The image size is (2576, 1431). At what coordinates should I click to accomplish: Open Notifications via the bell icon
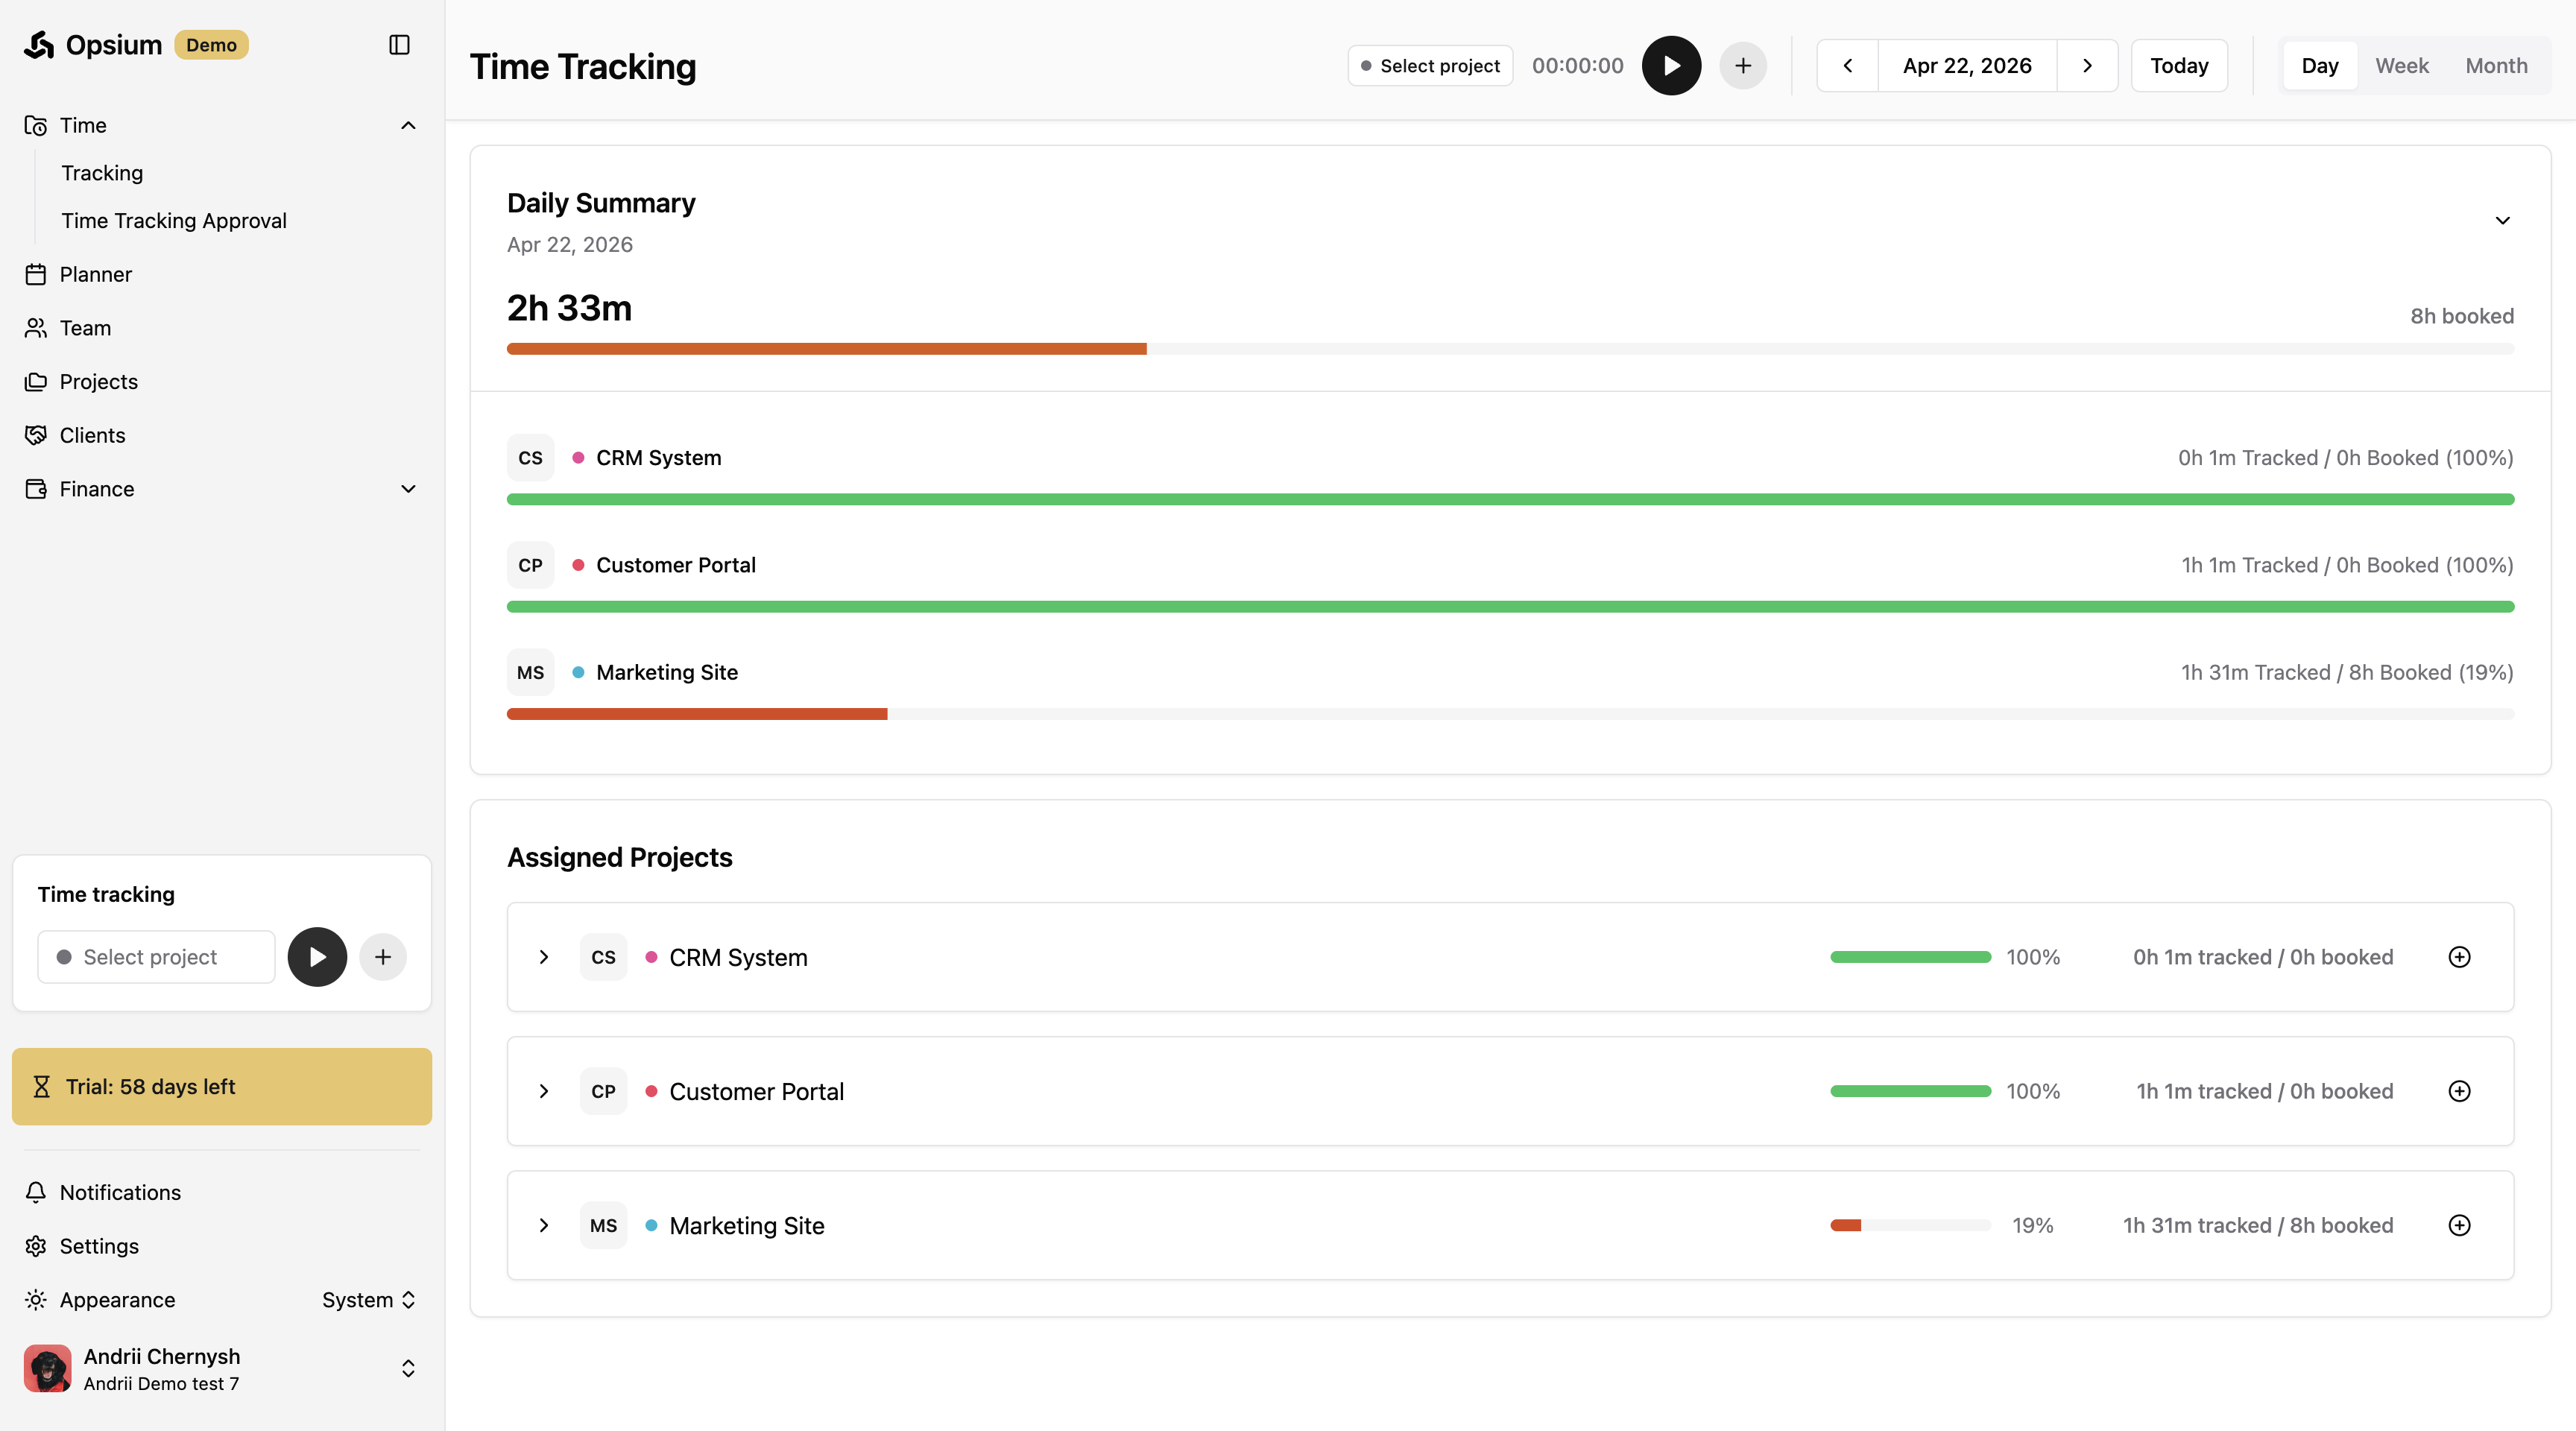(x=36, y=1192)
